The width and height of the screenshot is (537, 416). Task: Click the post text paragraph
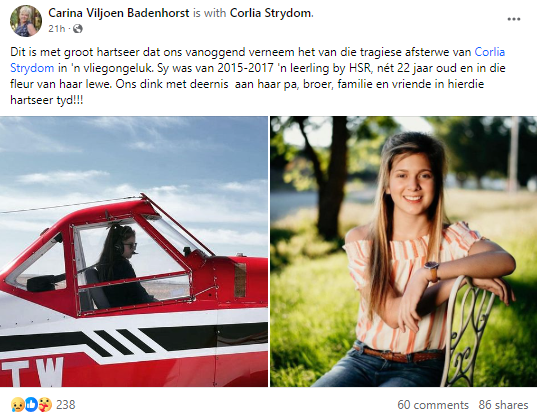tap(258, 76)
